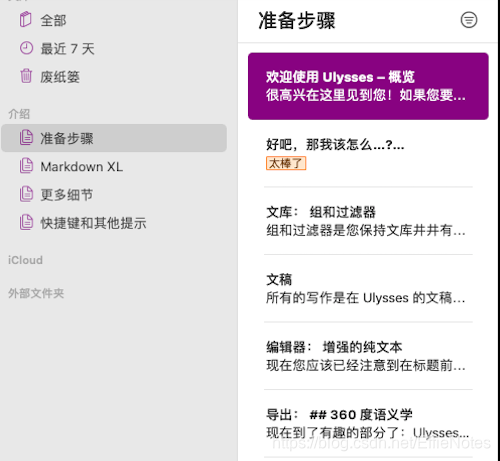Click the 现在您应该已经注意到在标题前 preview text
The width and height of the screenshot is (500, 461).
point(366,365)
